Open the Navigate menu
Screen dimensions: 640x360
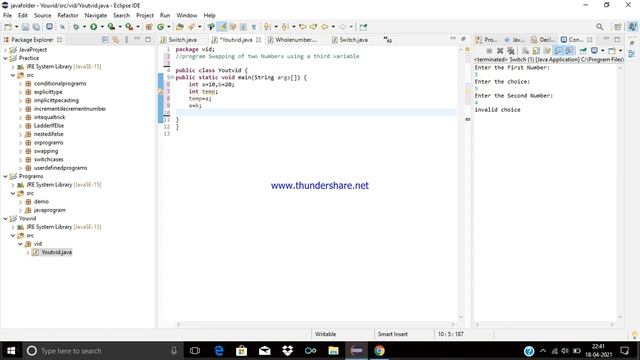96,16
